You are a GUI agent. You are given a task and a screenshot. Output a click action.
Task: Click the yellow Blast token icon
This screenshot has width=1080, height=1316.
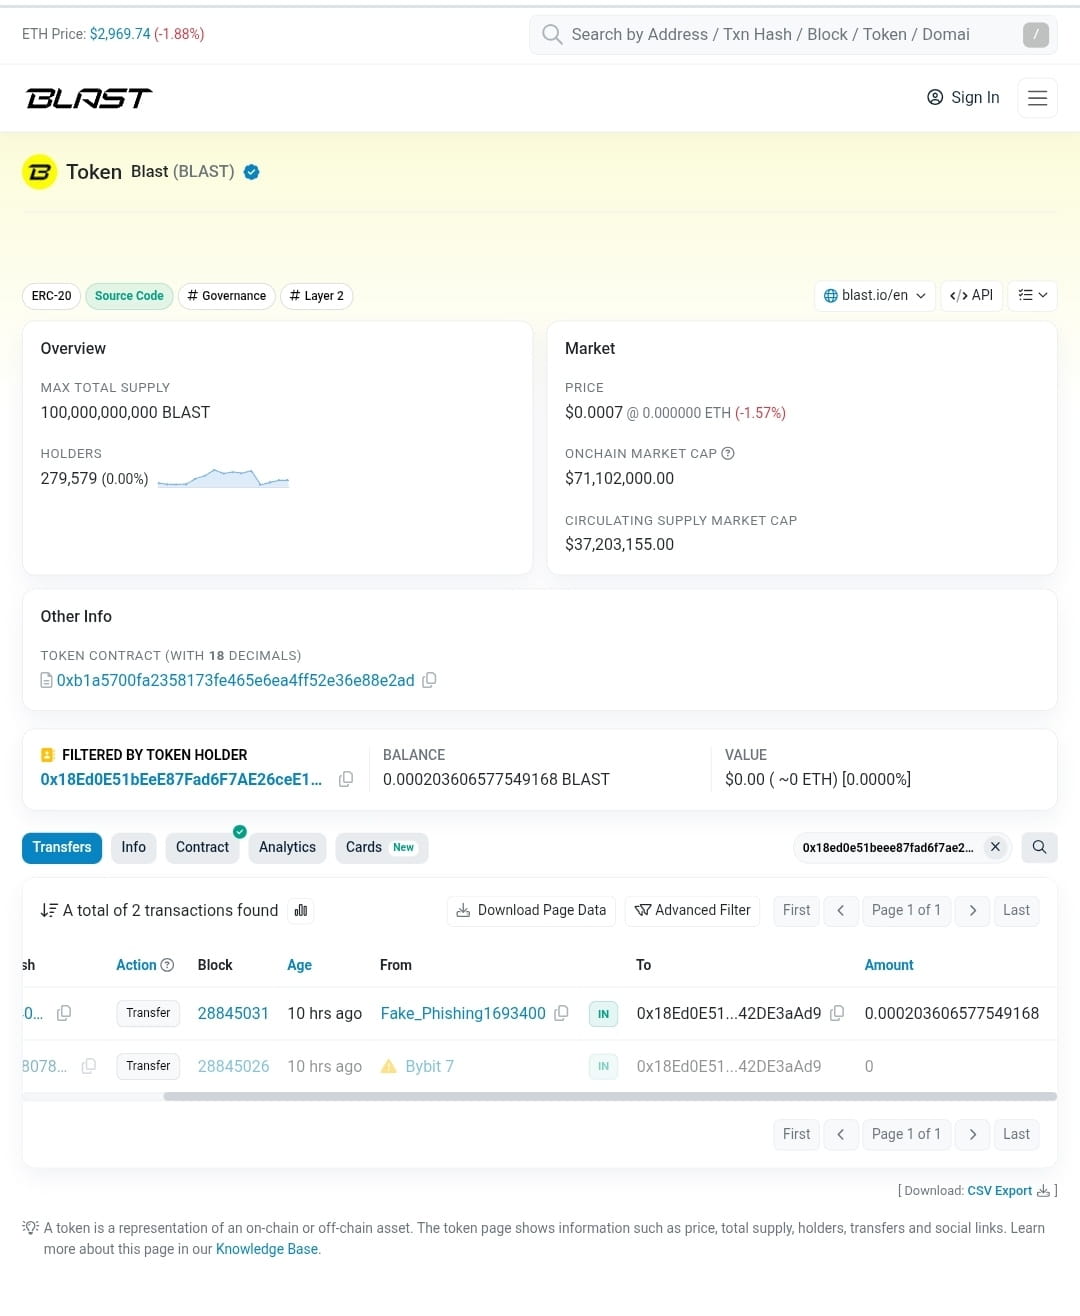pos(40,172)
